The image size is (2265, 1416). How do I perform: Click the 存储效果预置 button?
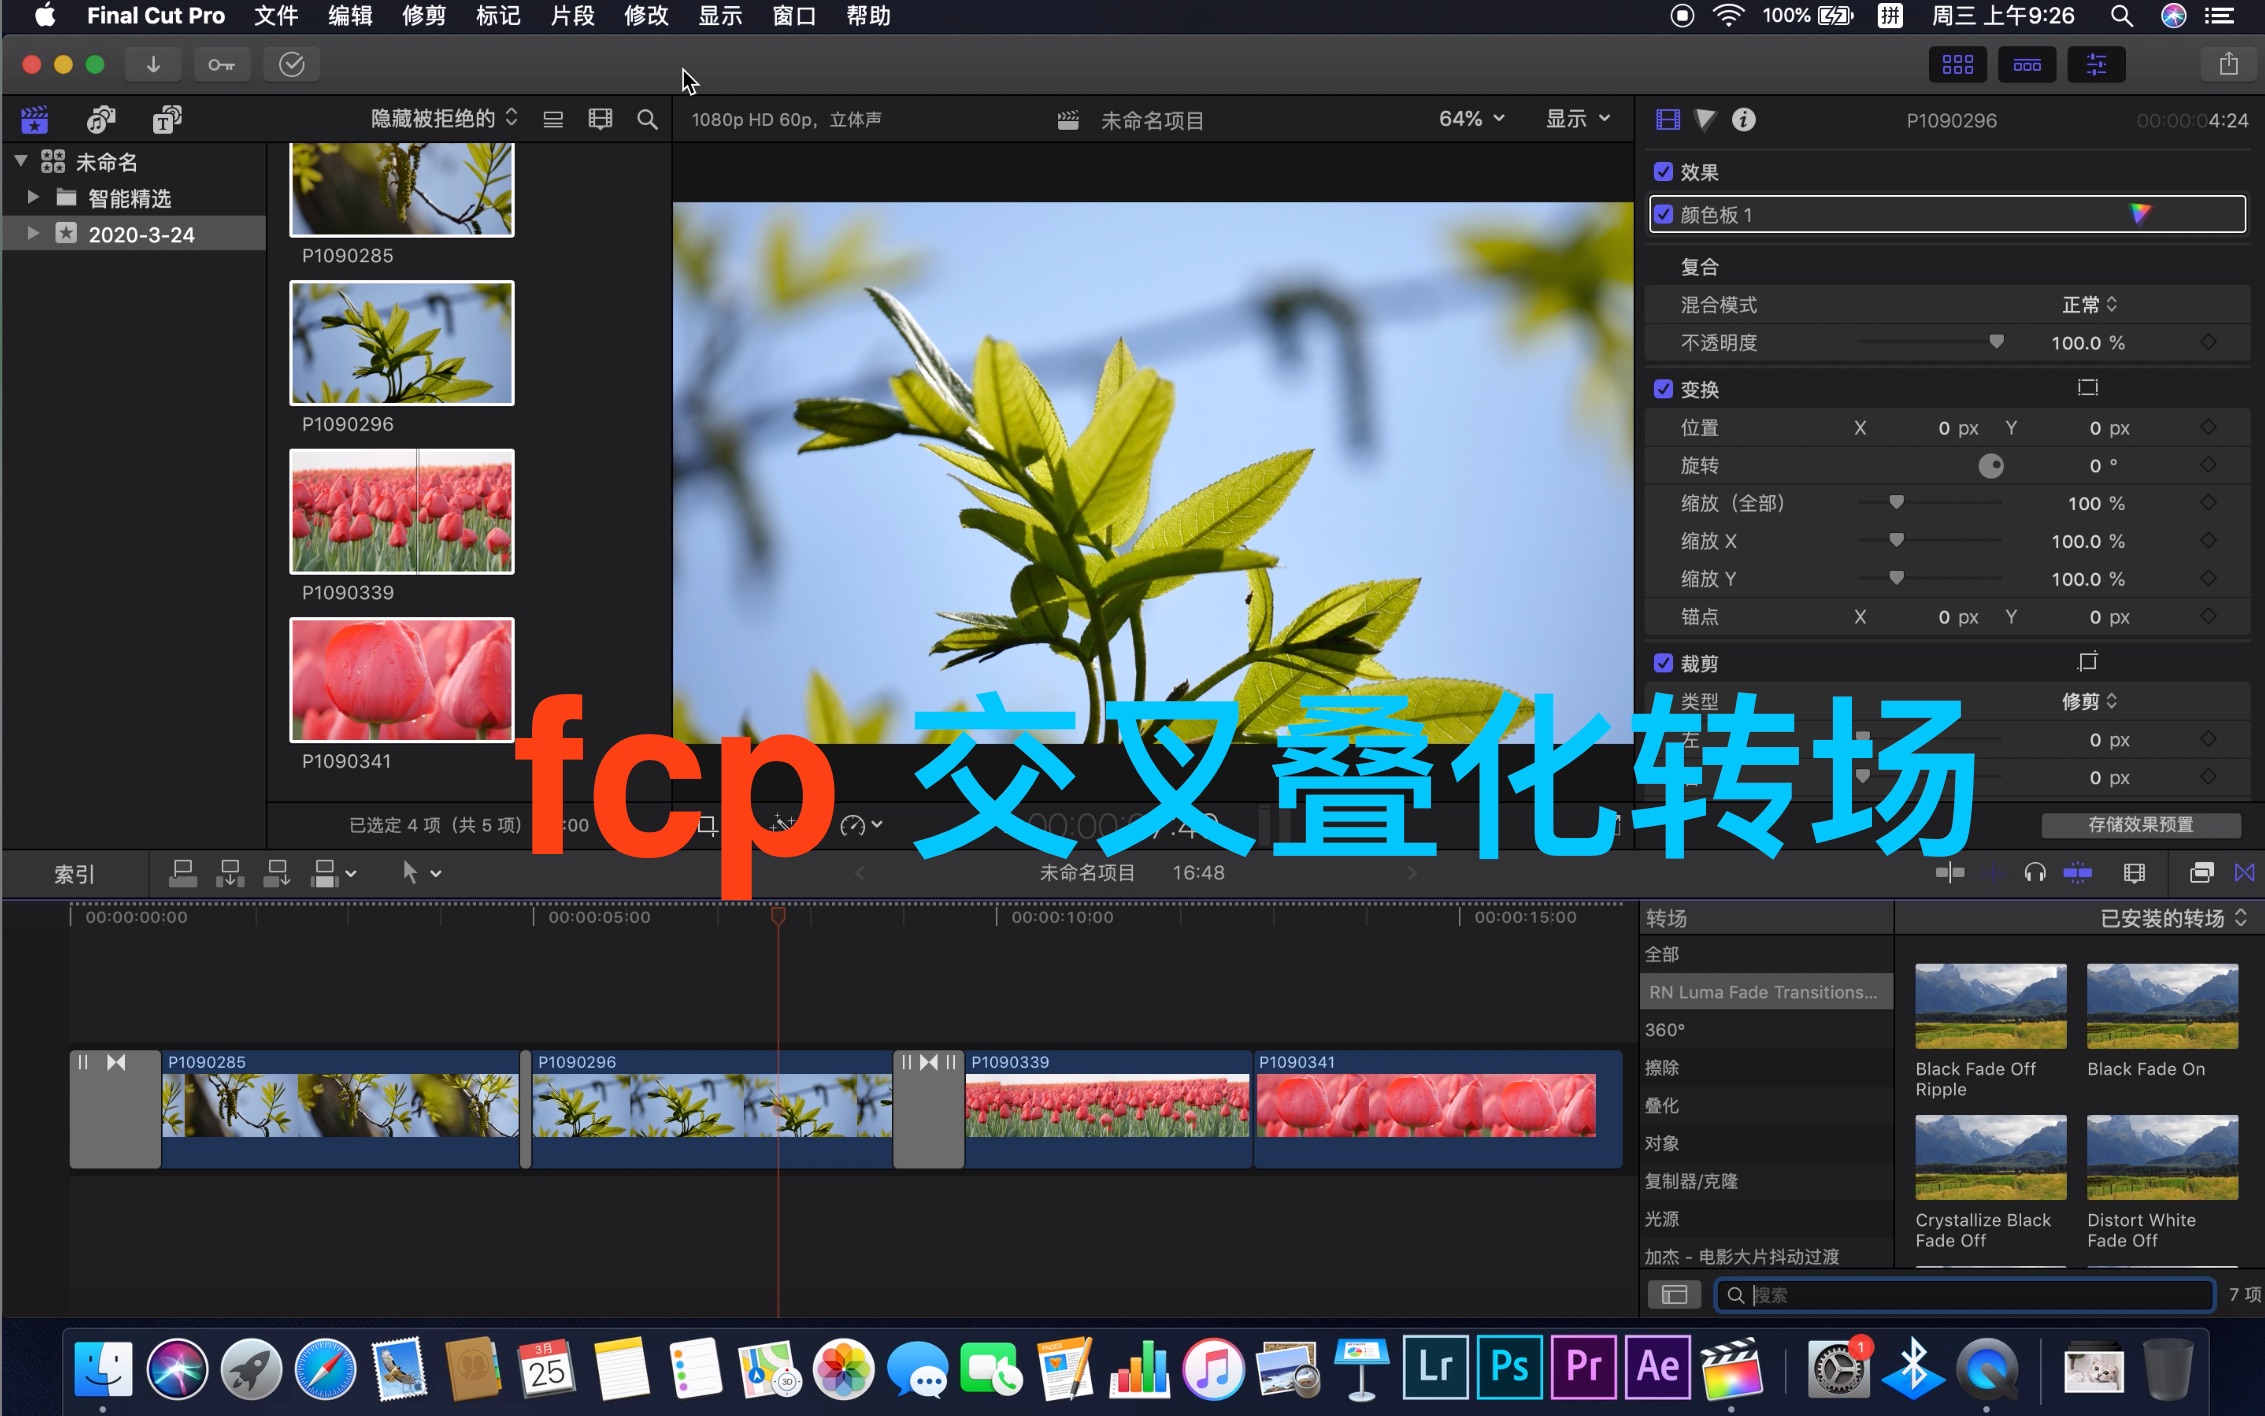point(2141,825)
